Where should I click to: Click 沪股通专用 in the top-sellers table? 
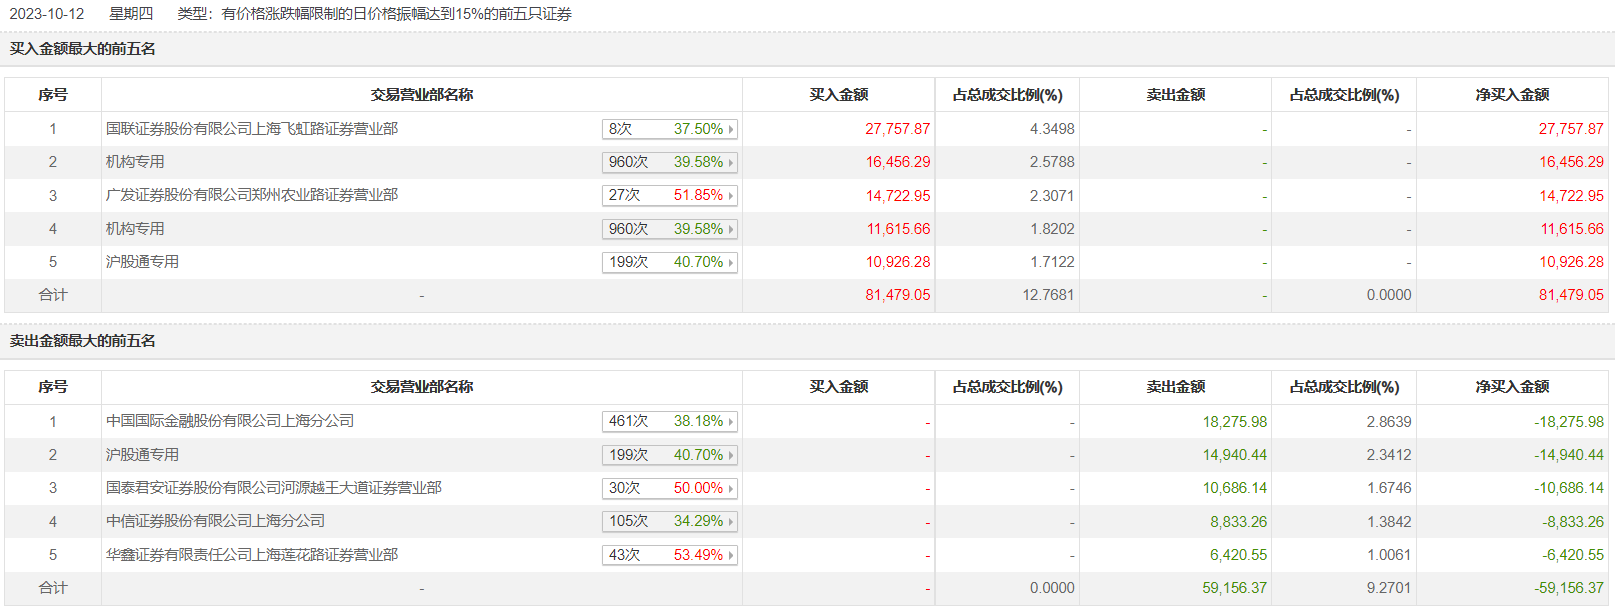pos(143,455)
